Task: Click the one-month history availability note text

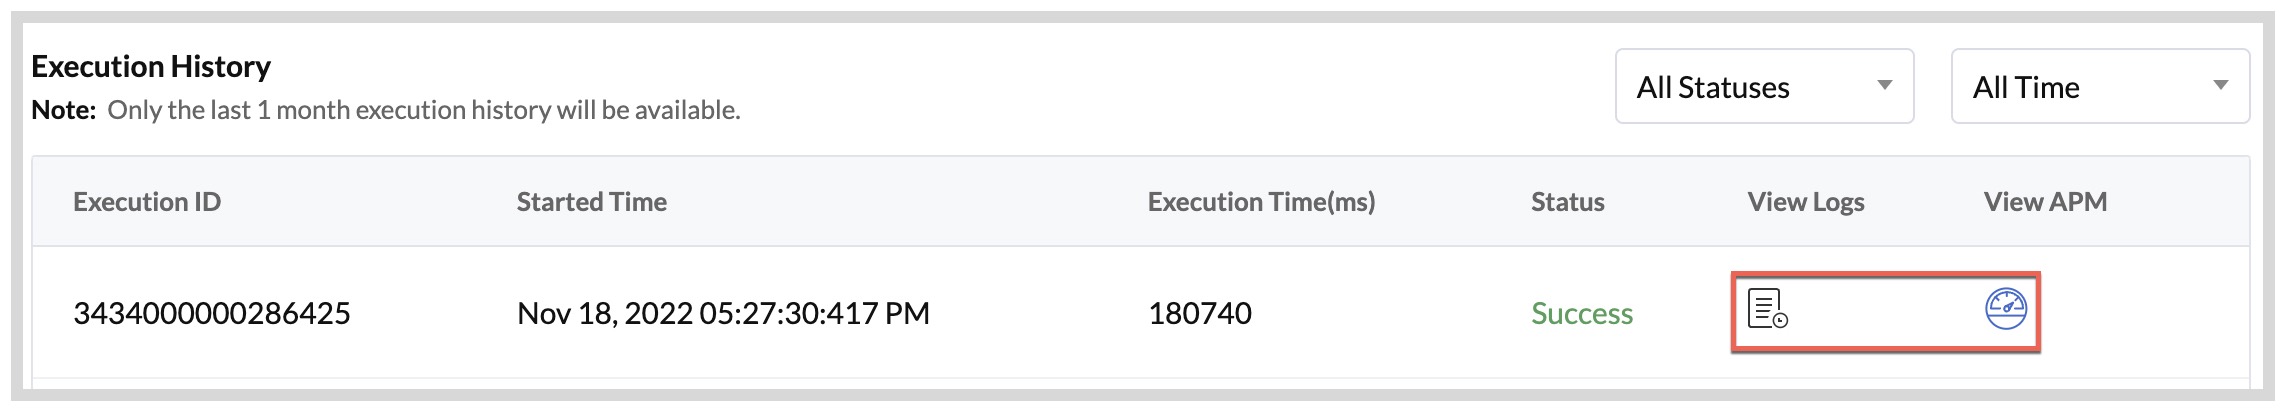Action: (x=424, y=111)
